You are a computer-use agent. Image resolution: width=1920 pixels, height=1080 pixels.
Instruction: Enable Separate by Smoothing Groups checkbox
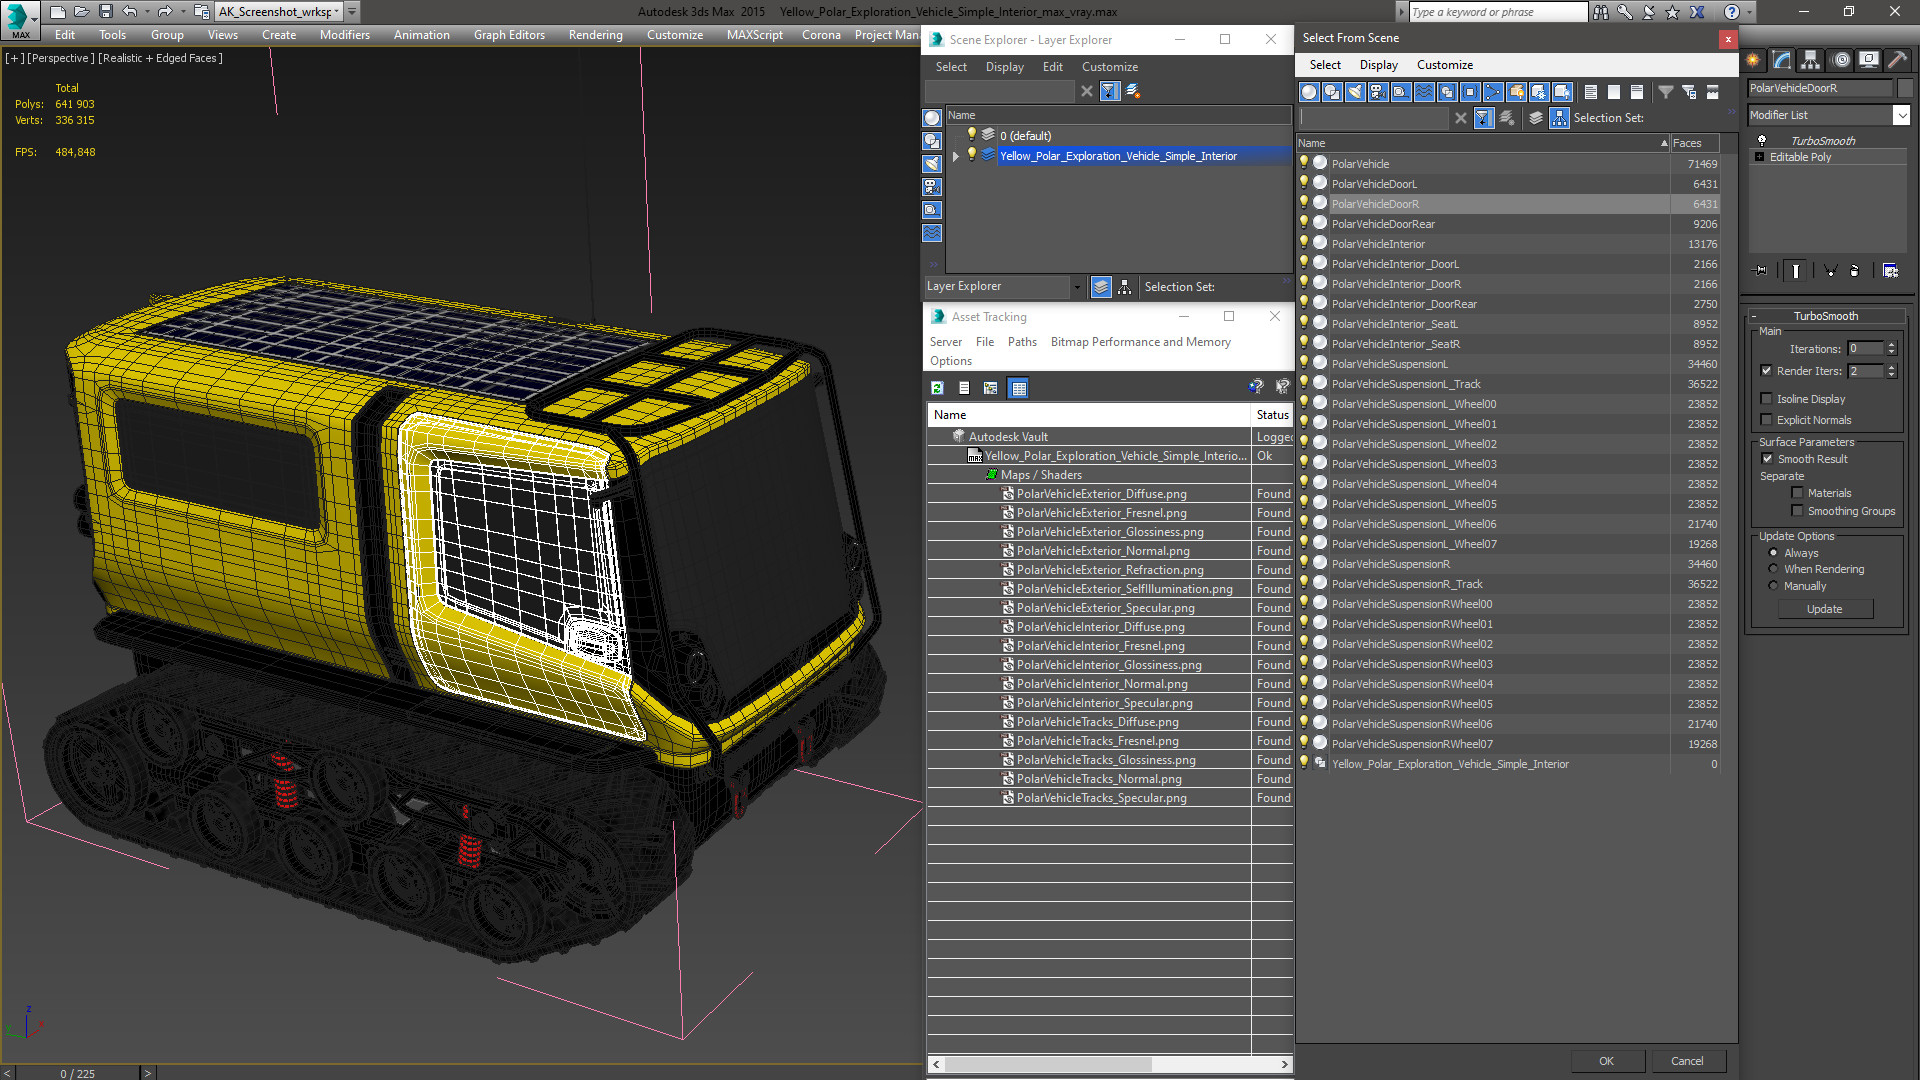pos(1798,511)
